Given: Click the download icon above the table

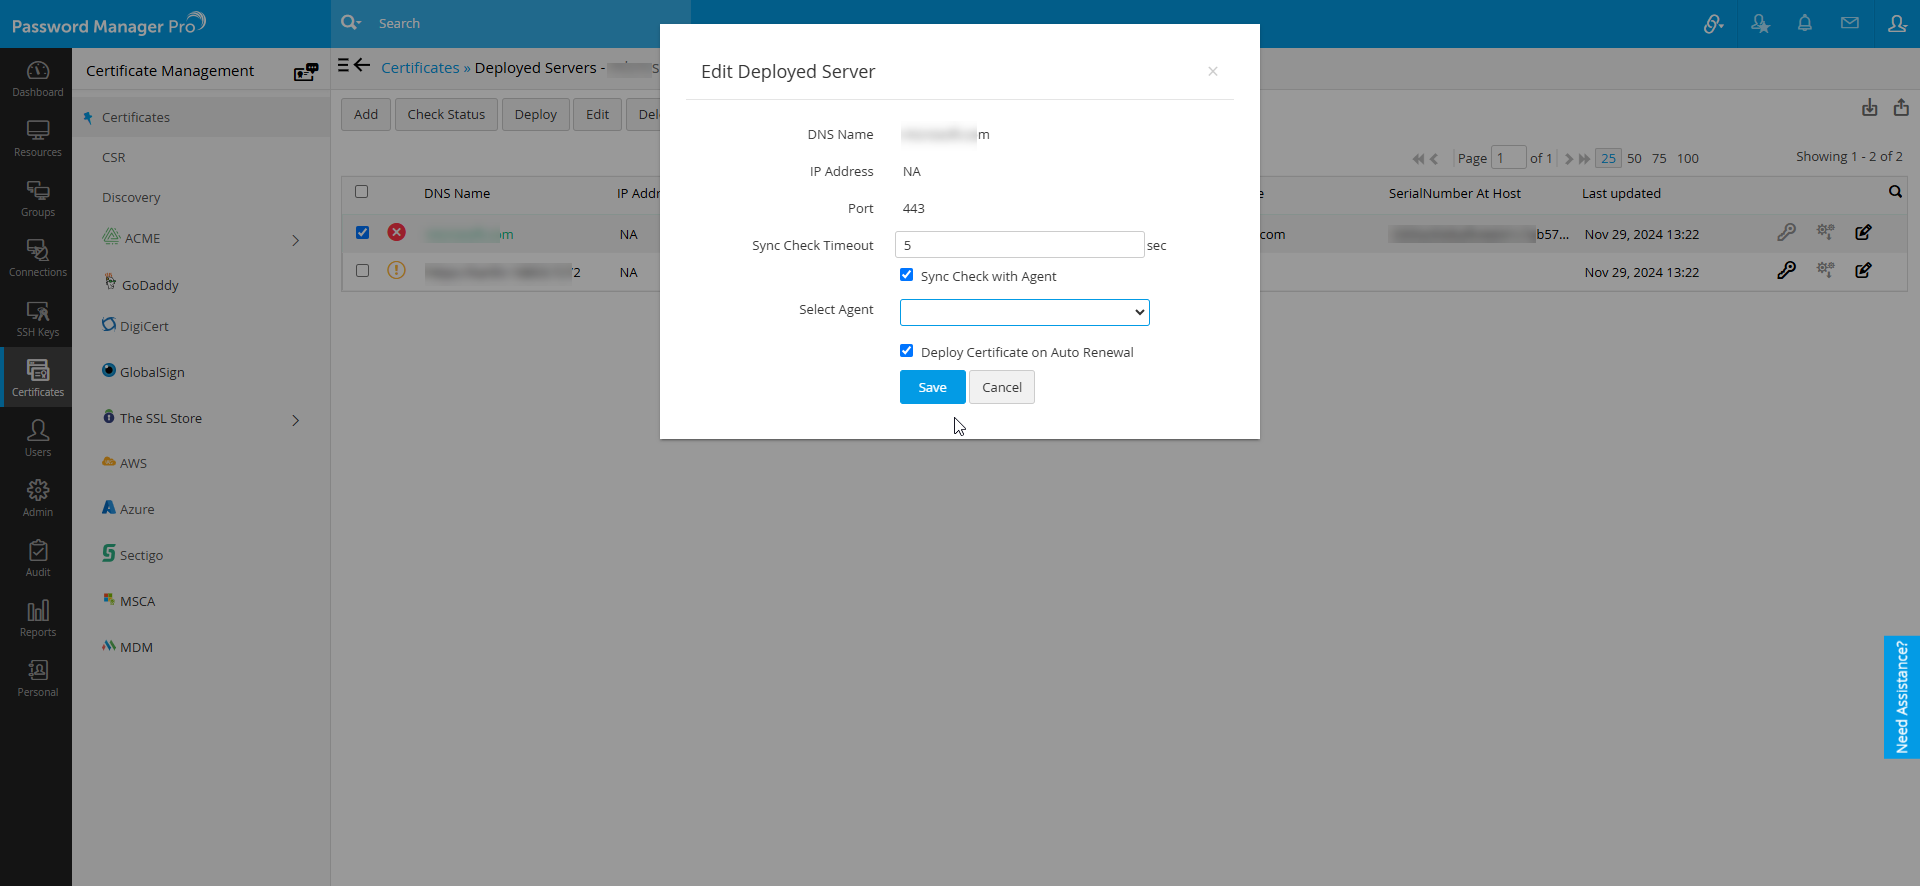Looking at the screenshot, I should pos(1869,108).
